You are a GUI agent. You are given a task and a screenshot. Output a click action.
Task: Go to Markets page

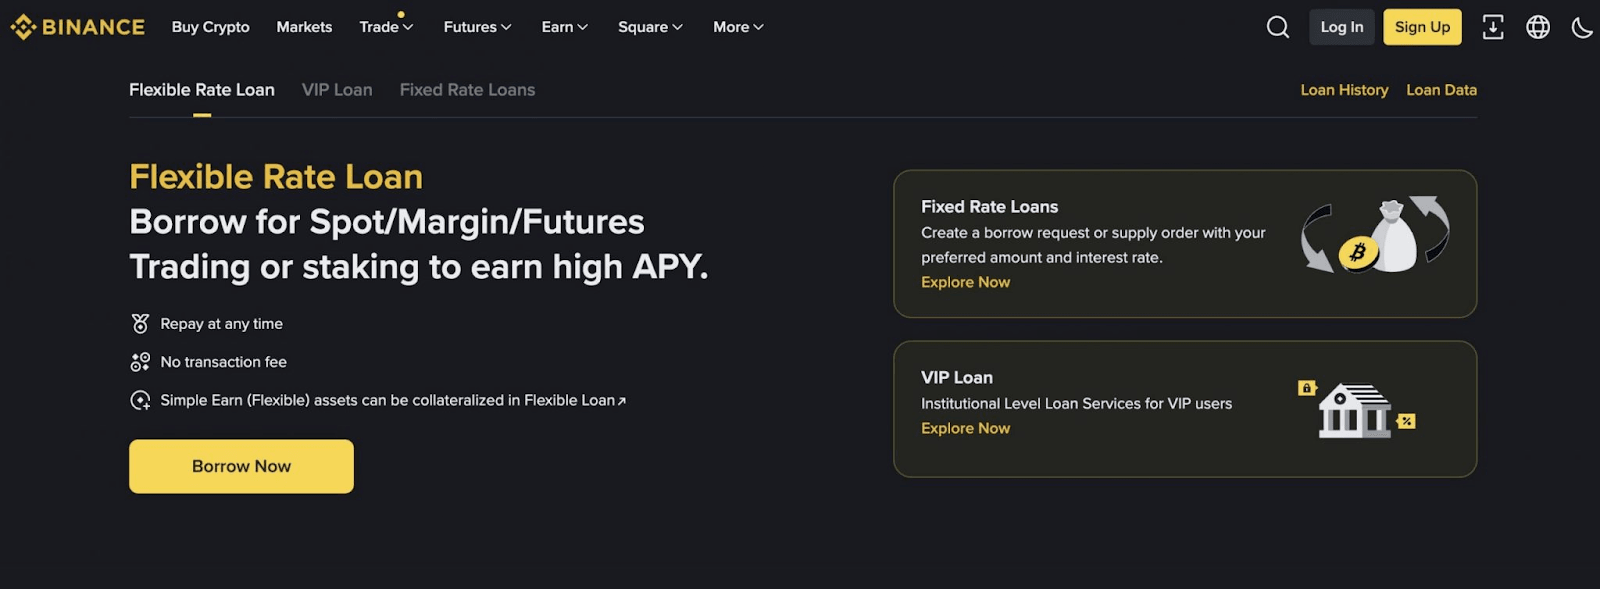(304, 27)
